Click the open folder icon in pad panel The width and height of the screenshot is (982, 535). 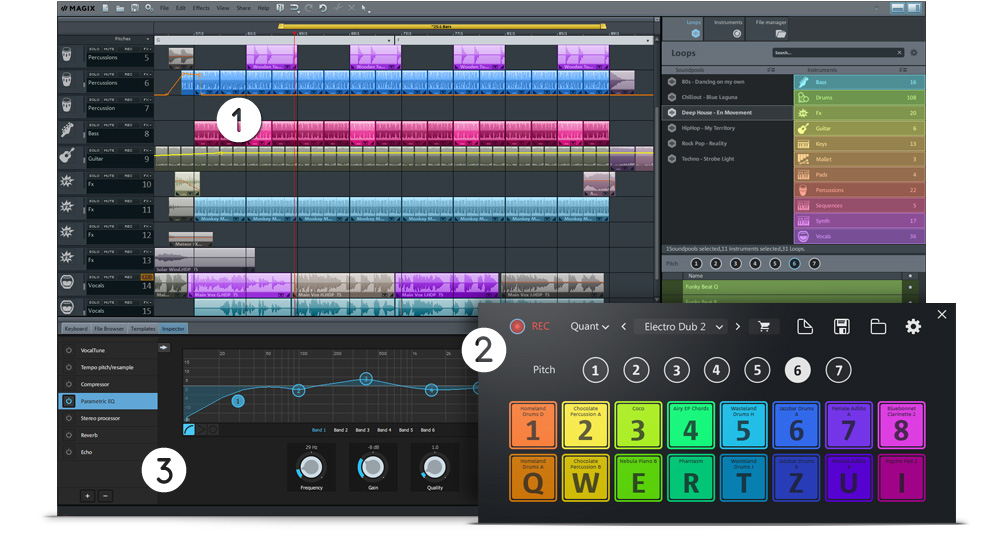coord(878,326)
